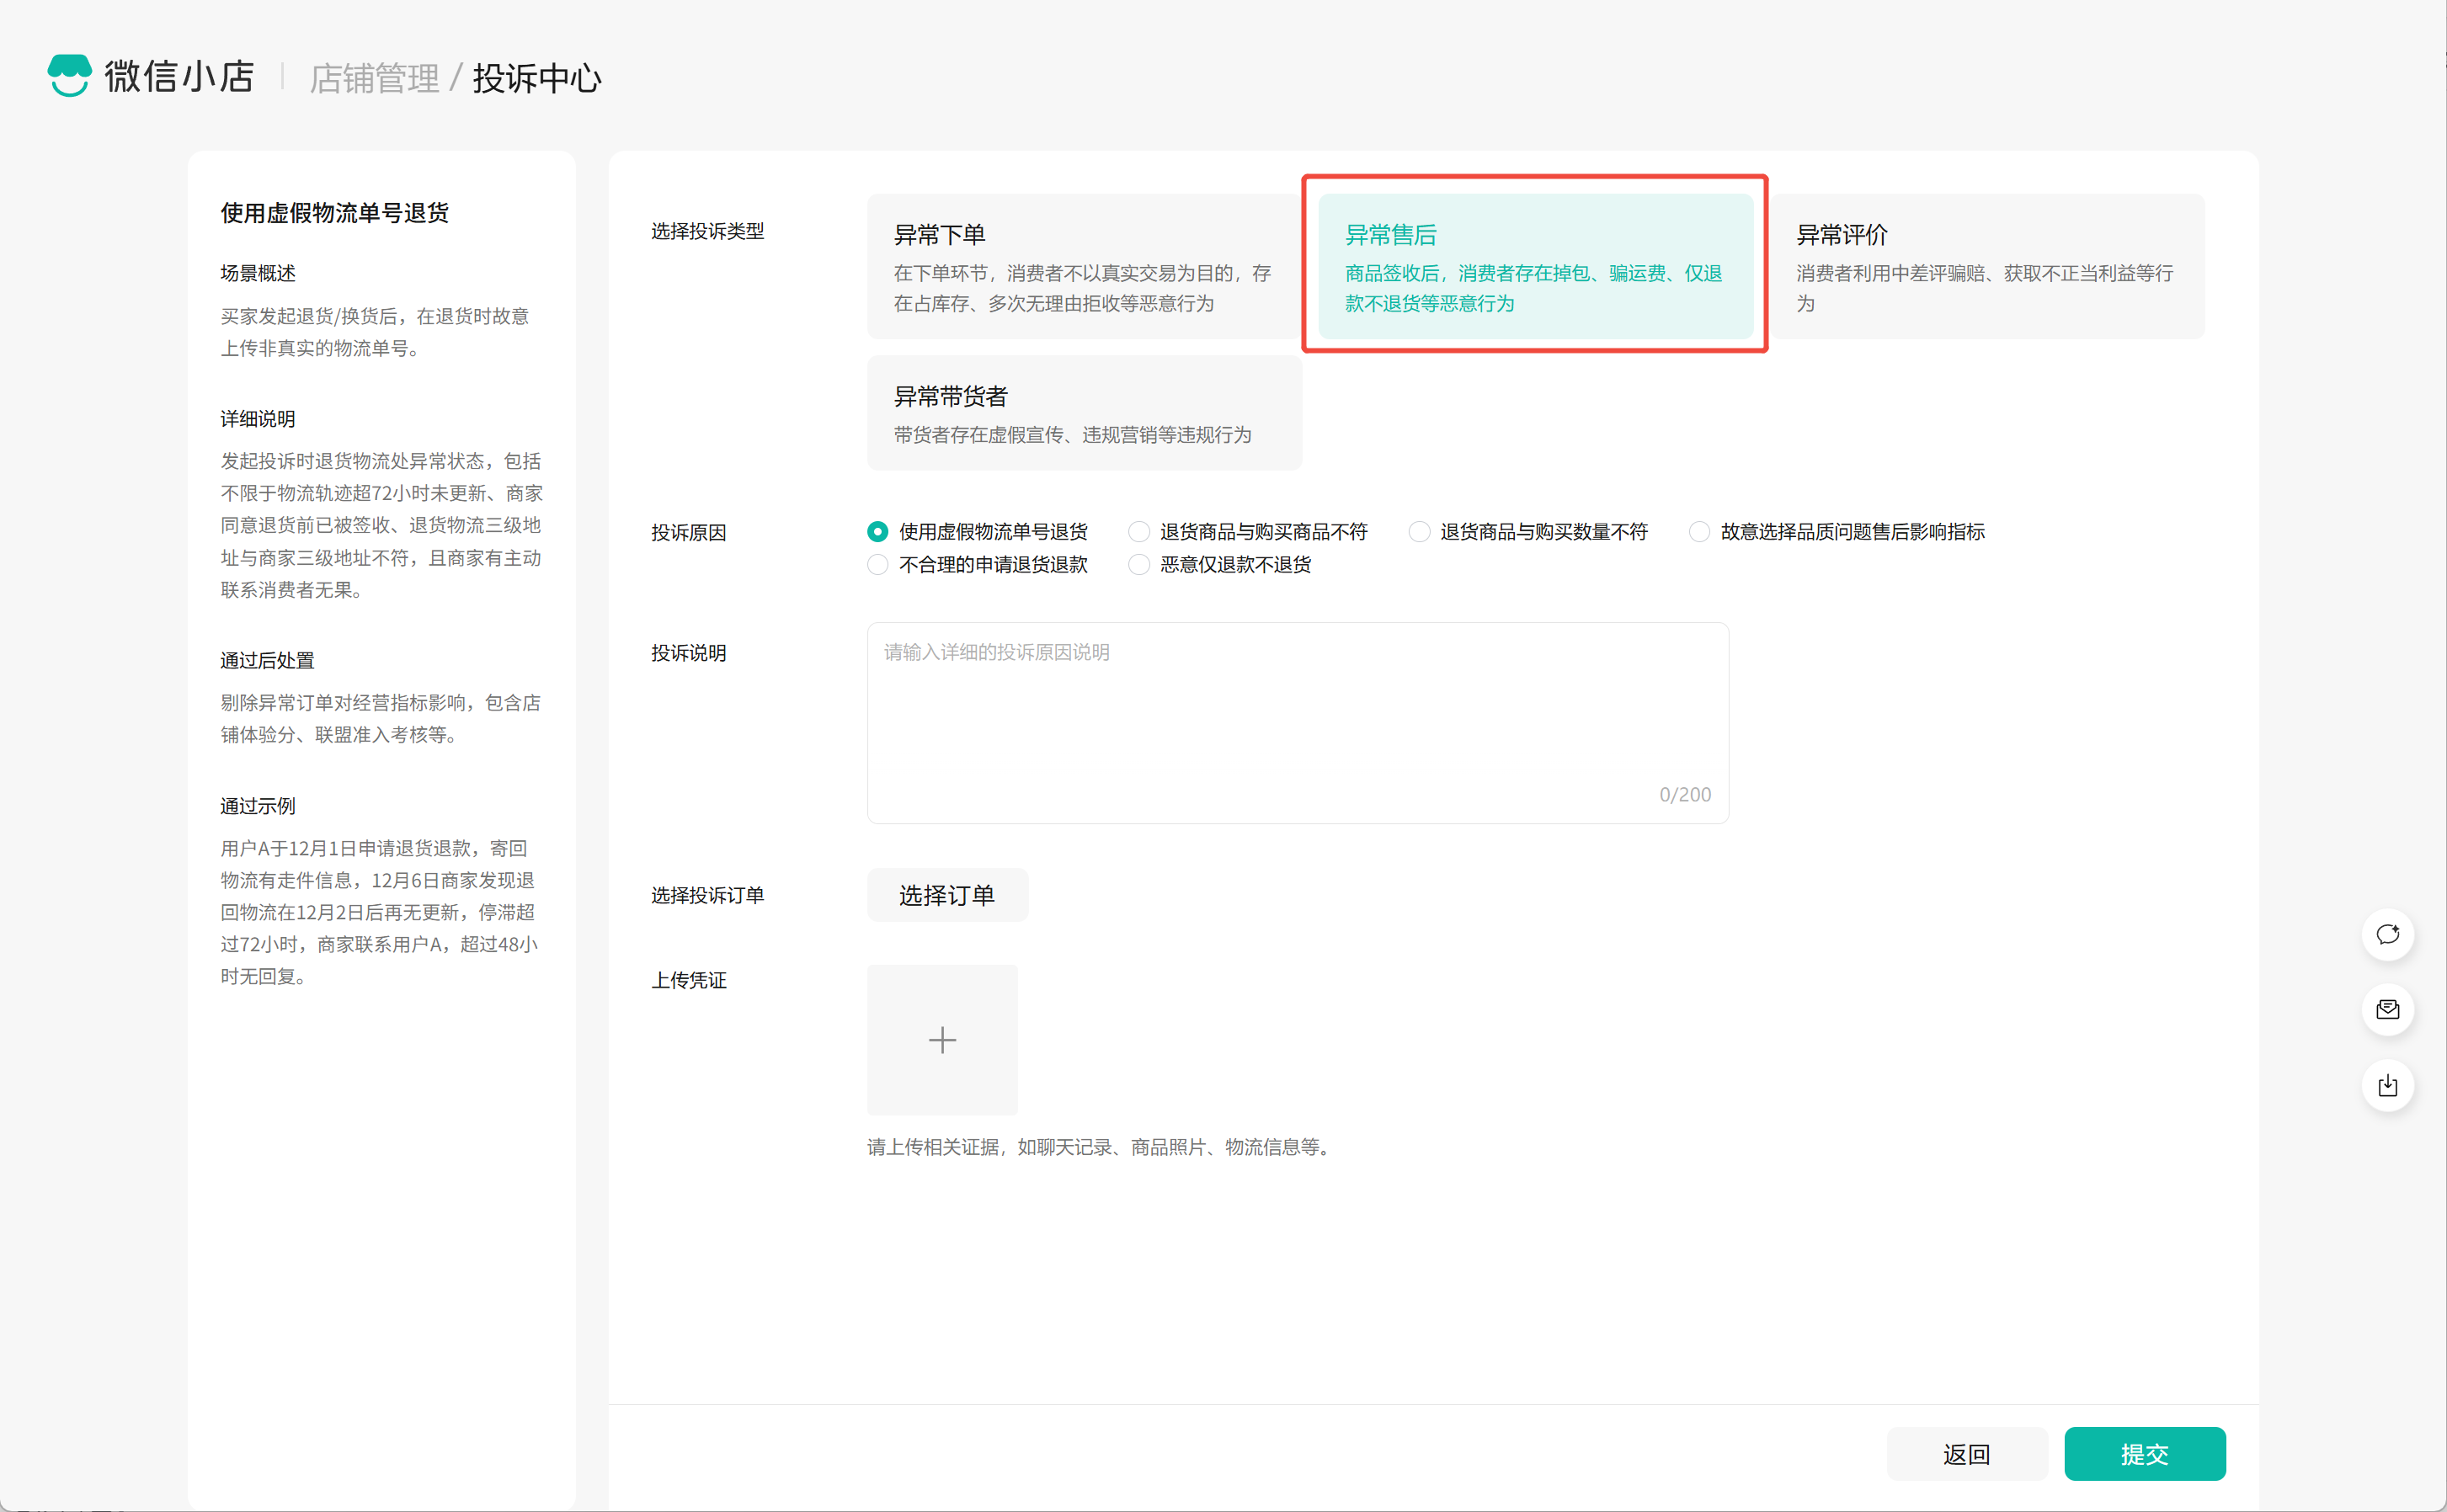The height and width of the screenshot is (1512, 2447).
Task: Open the customer service chat icon
Action: click(x=2387, y=934)
